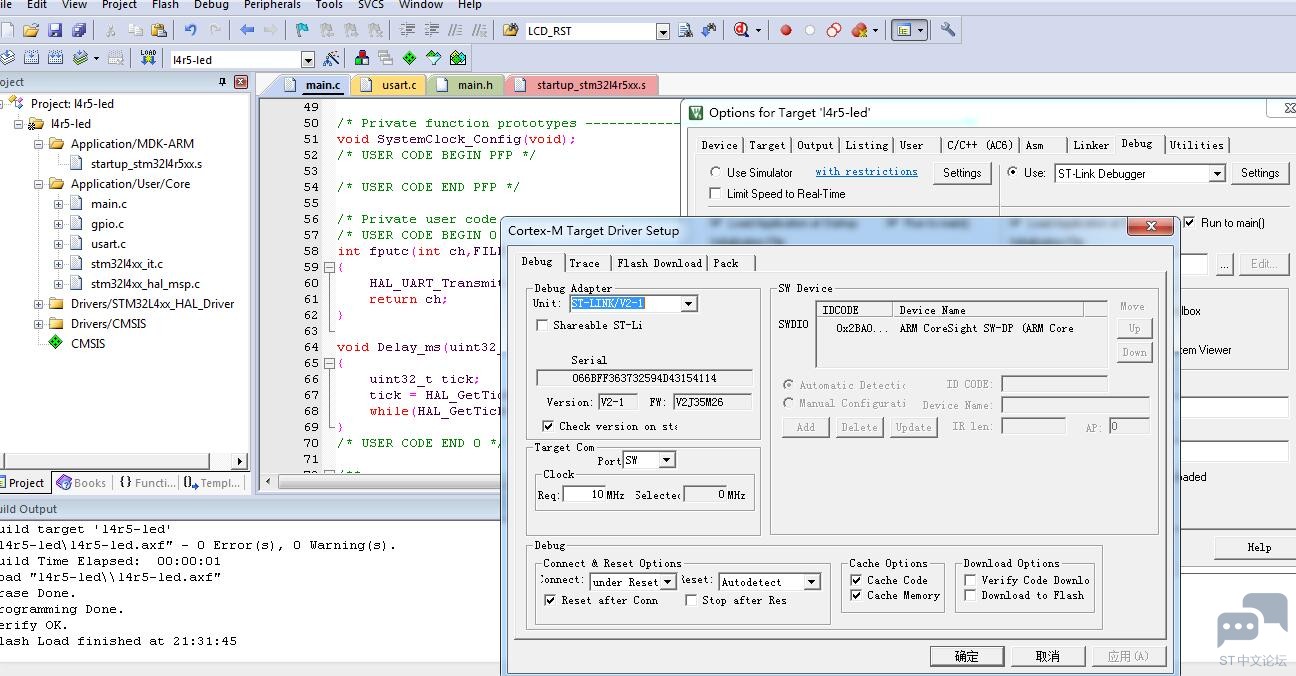
Task: Open the l4r5-led target dropdown
Action: (308, 59)
